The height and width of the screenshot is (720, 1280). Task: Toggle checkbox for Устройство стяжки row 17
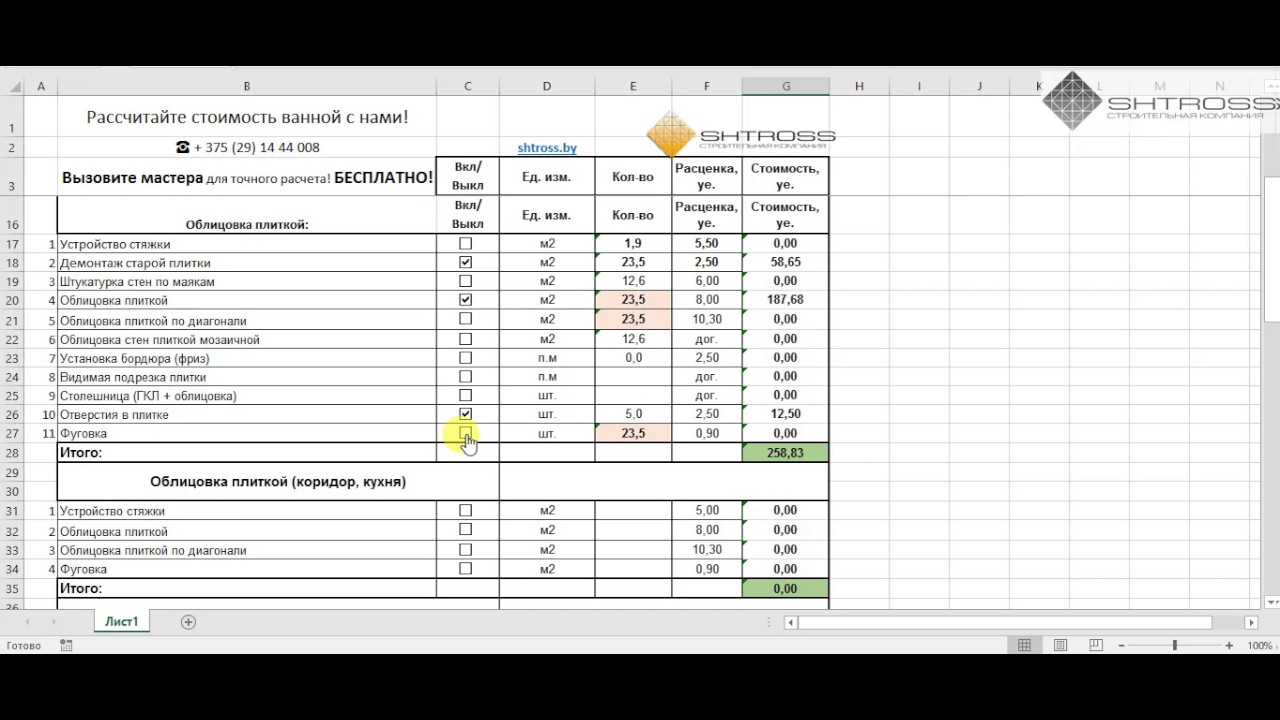click(x=465, y=244)
